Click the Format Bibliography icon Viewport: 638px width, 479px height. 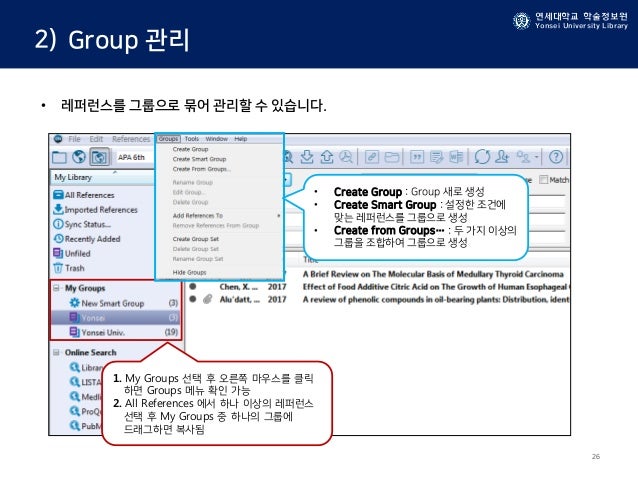tap(437, 157)
